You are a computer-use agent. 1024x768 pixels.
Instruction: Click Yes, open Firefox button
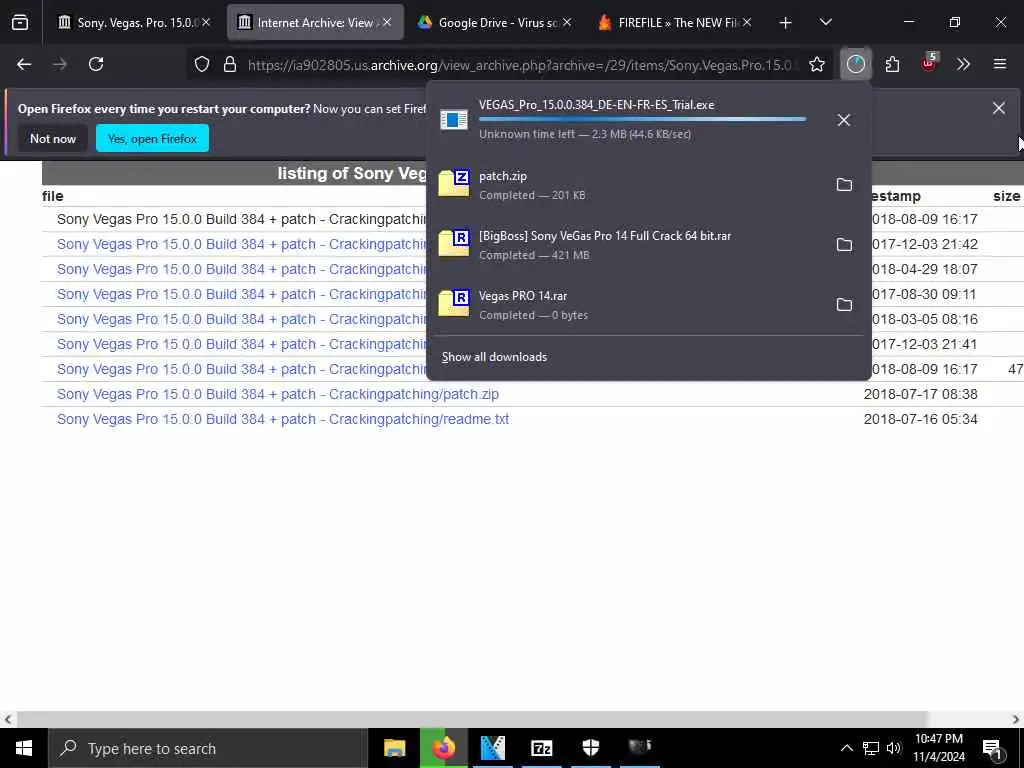pos(152,138)
